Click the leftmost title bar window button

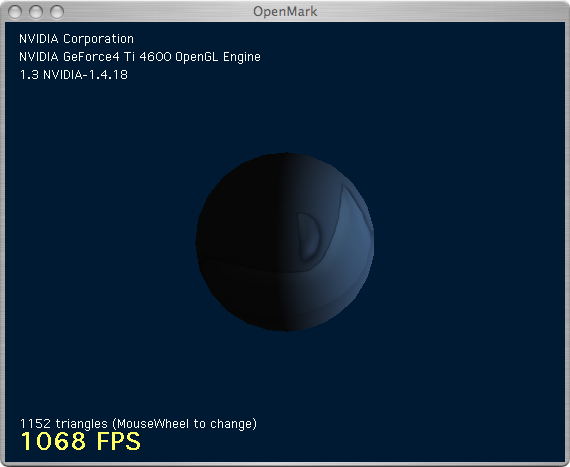coord(15,12)
